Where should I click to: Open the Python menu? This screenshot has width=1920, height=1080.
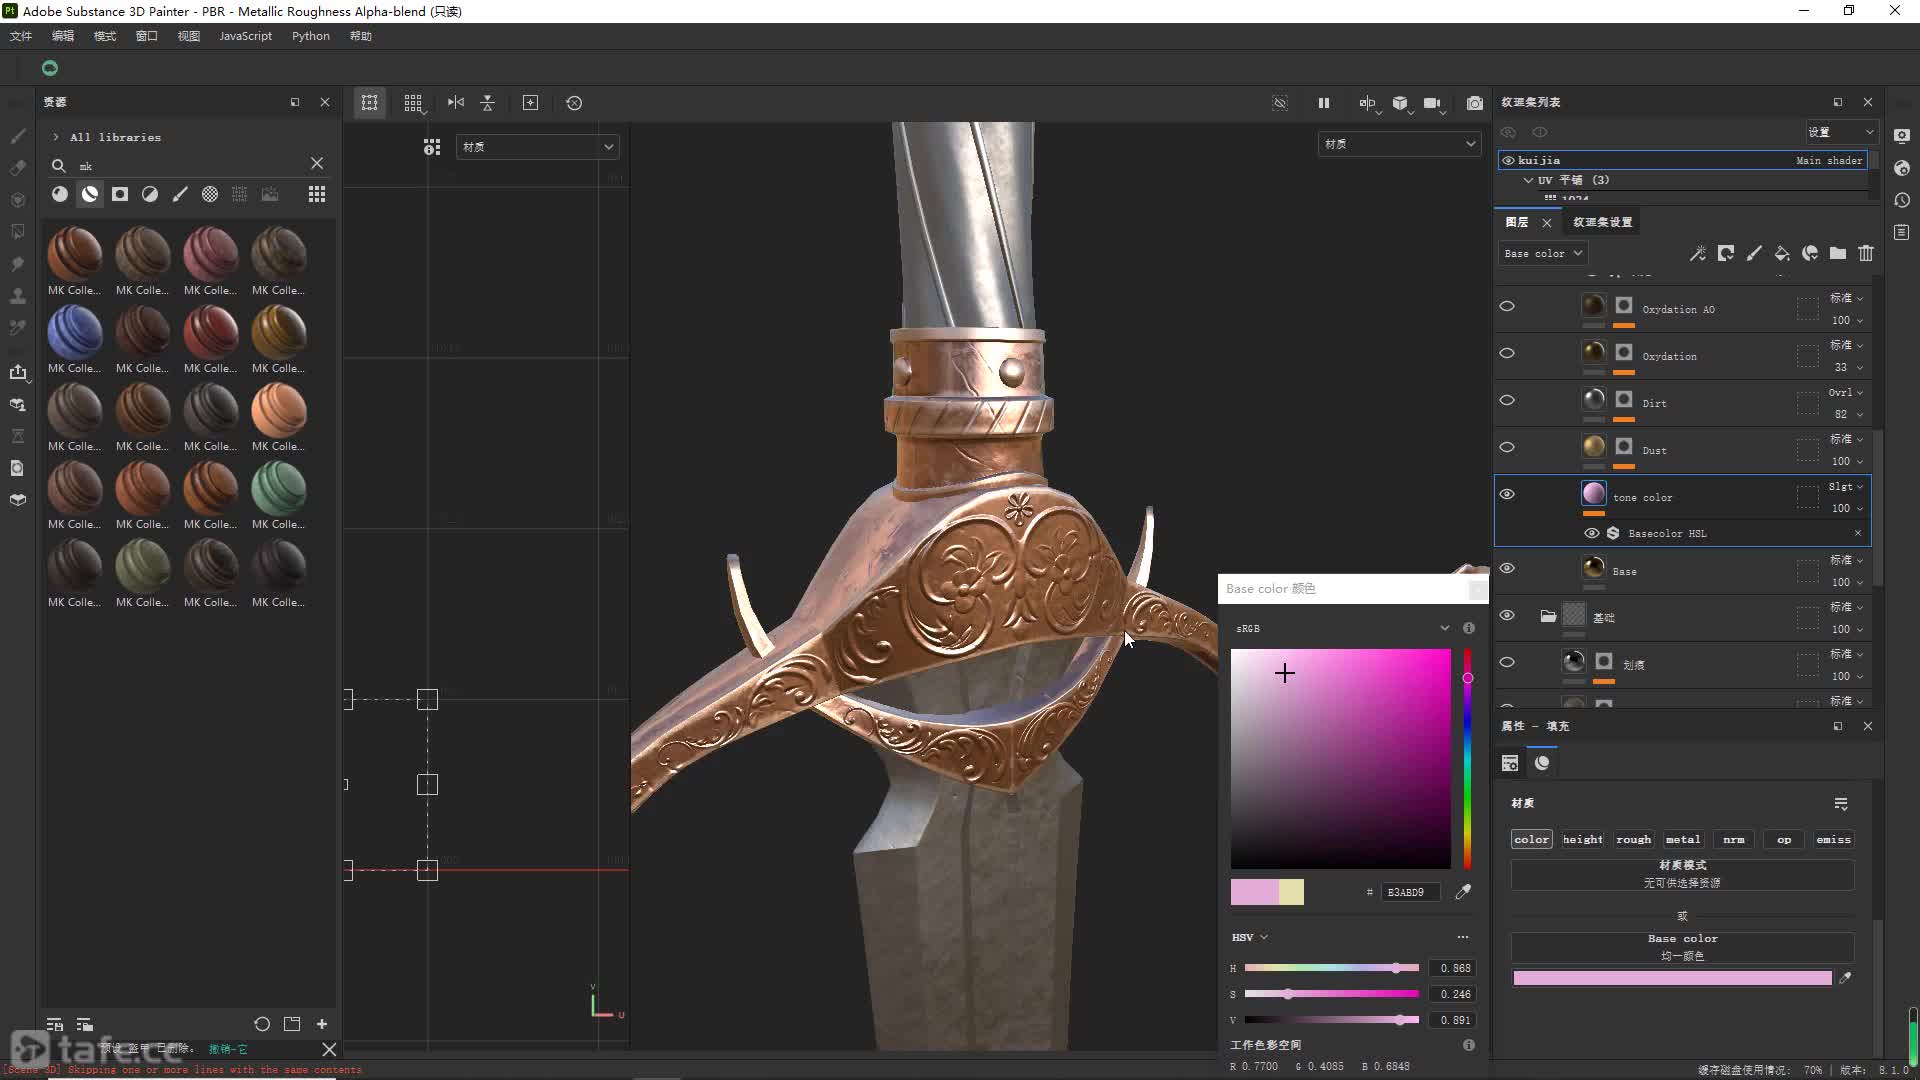311,36
